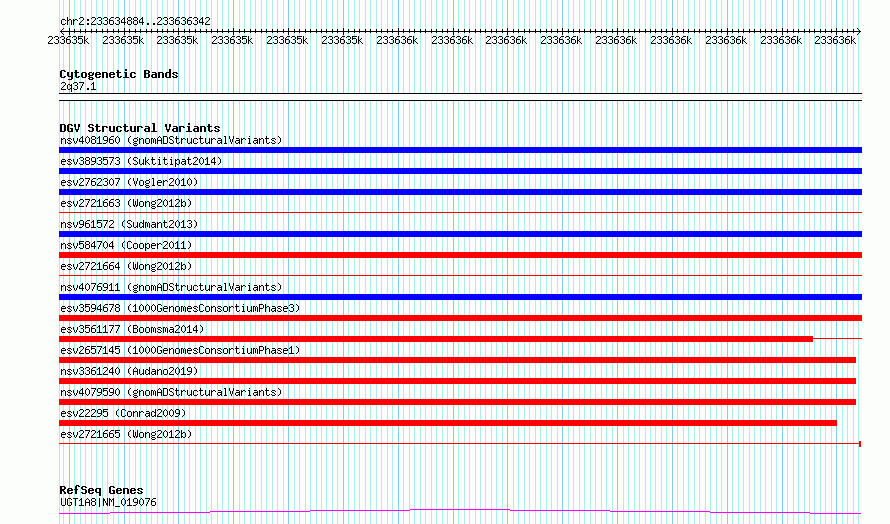
Task: Click the blue bar under nsv4076911
Action: point(460,297)
